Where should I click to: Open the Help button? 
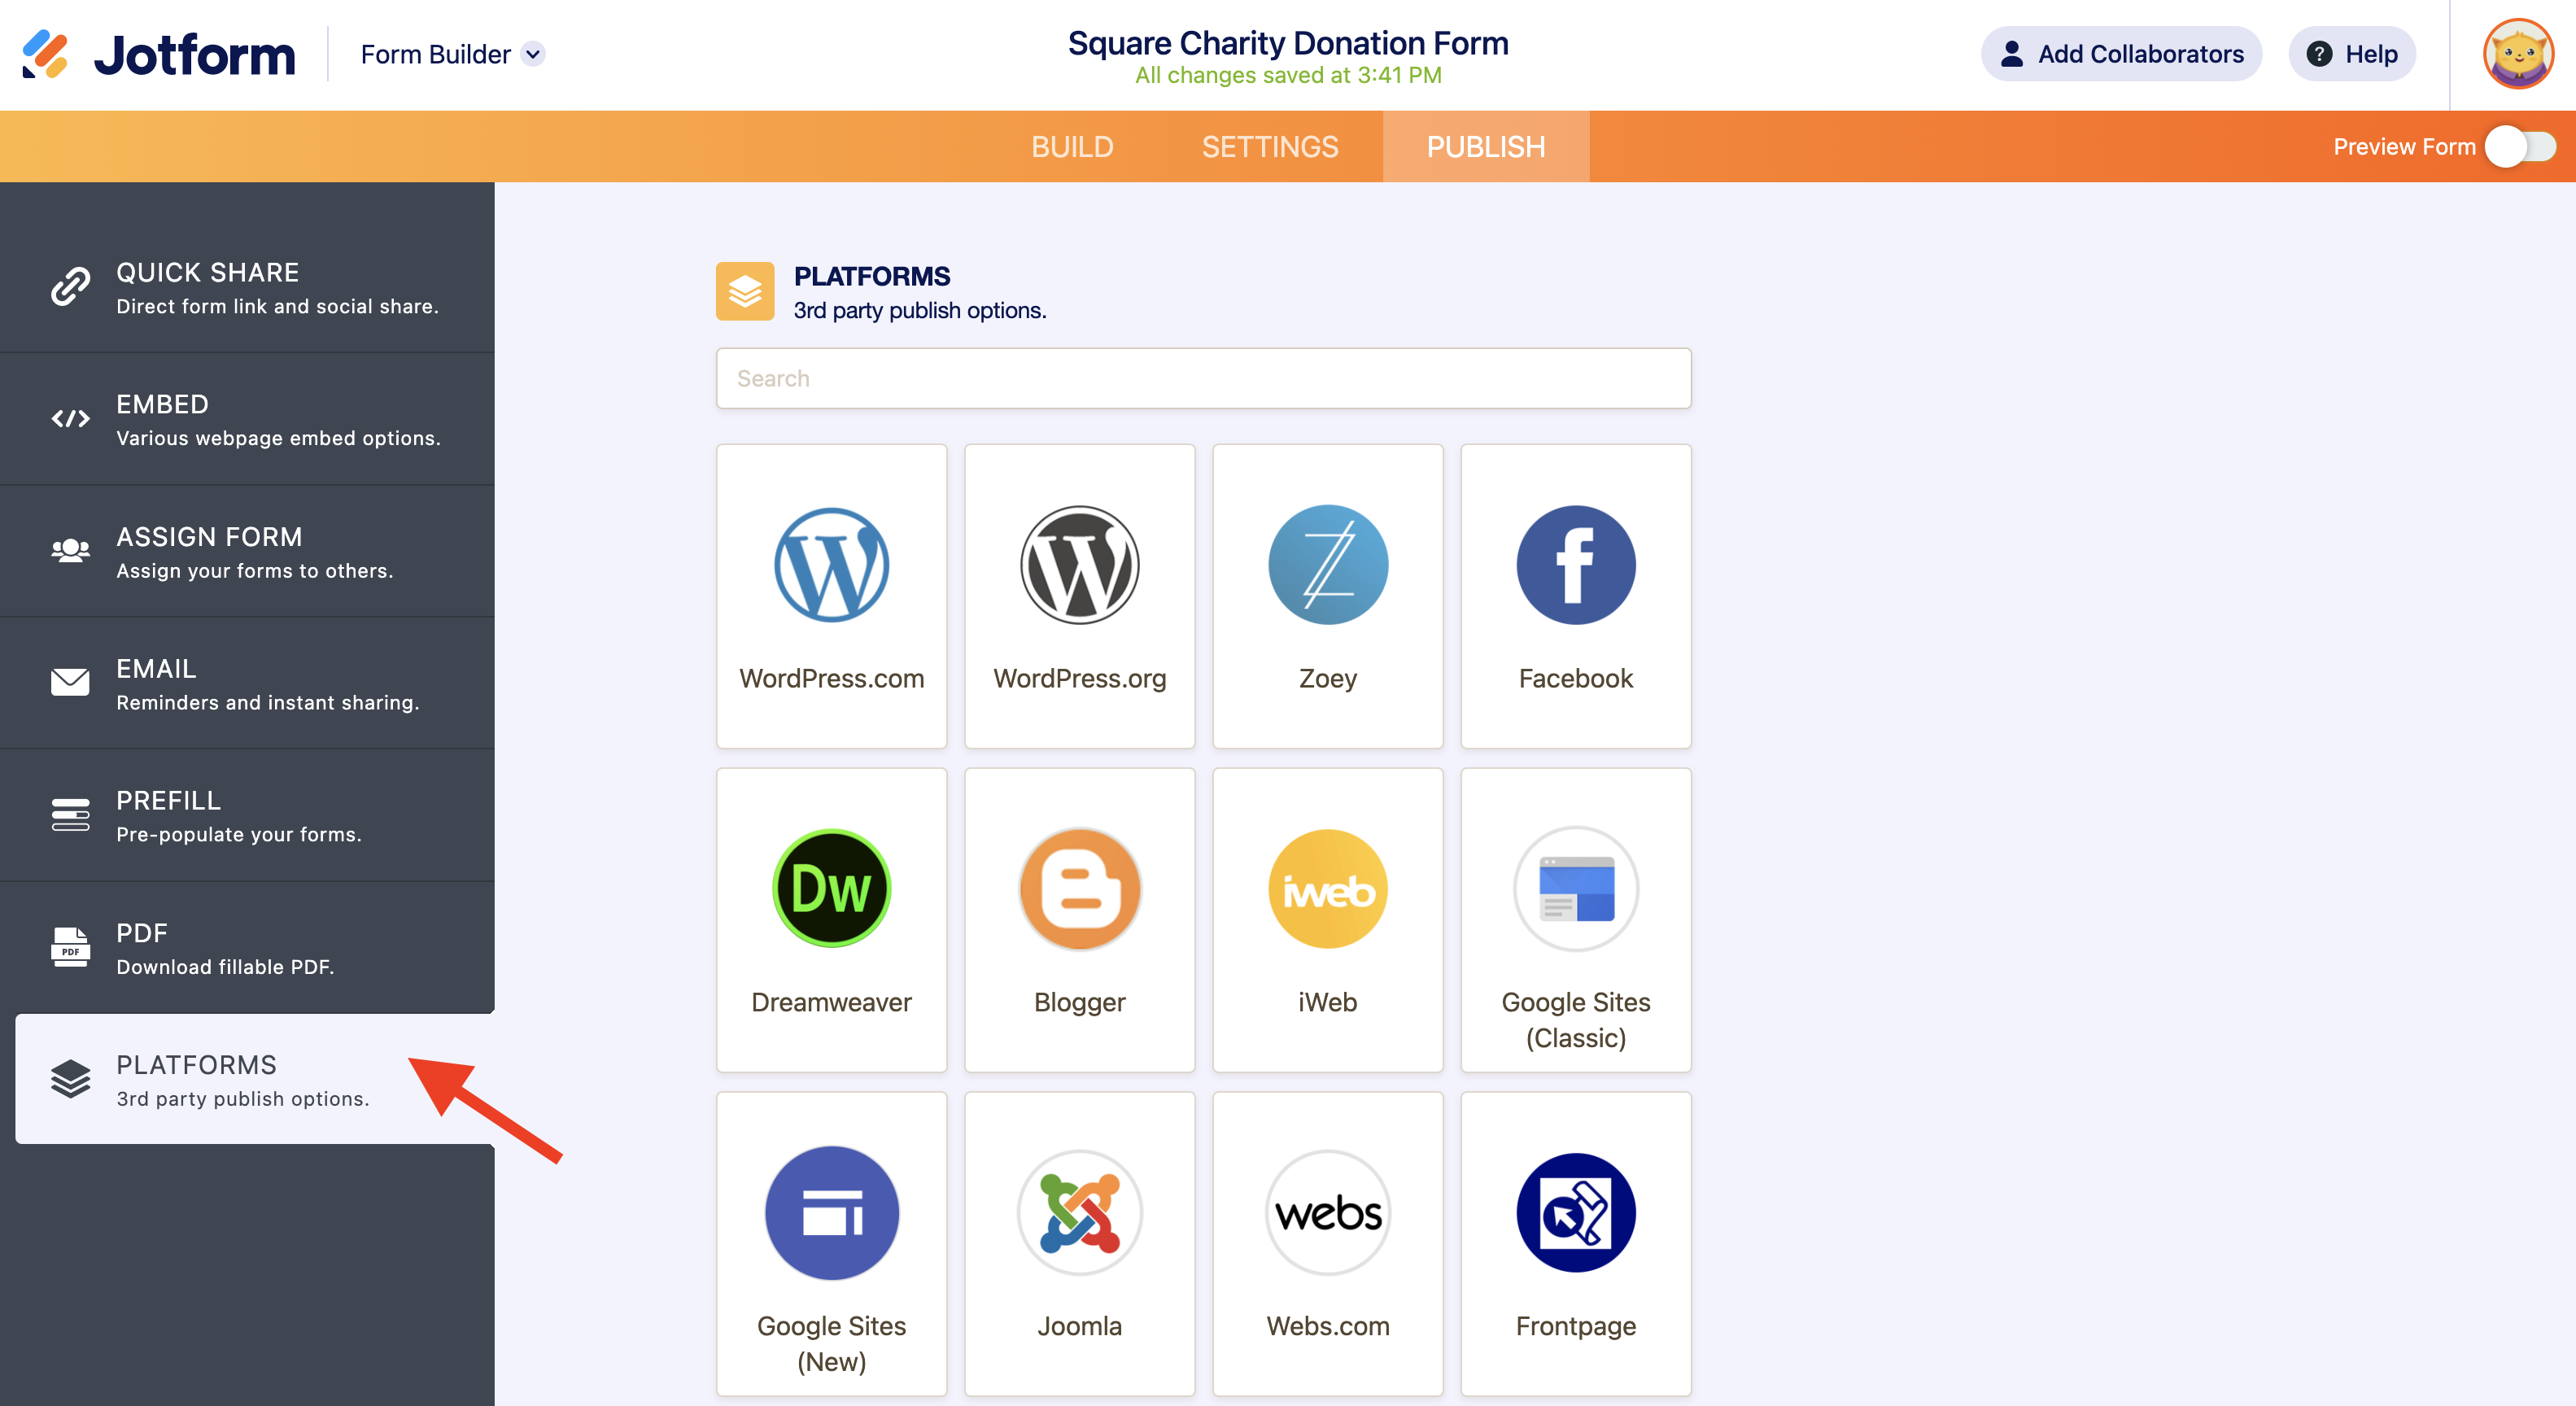click(x=2351, y=54)
